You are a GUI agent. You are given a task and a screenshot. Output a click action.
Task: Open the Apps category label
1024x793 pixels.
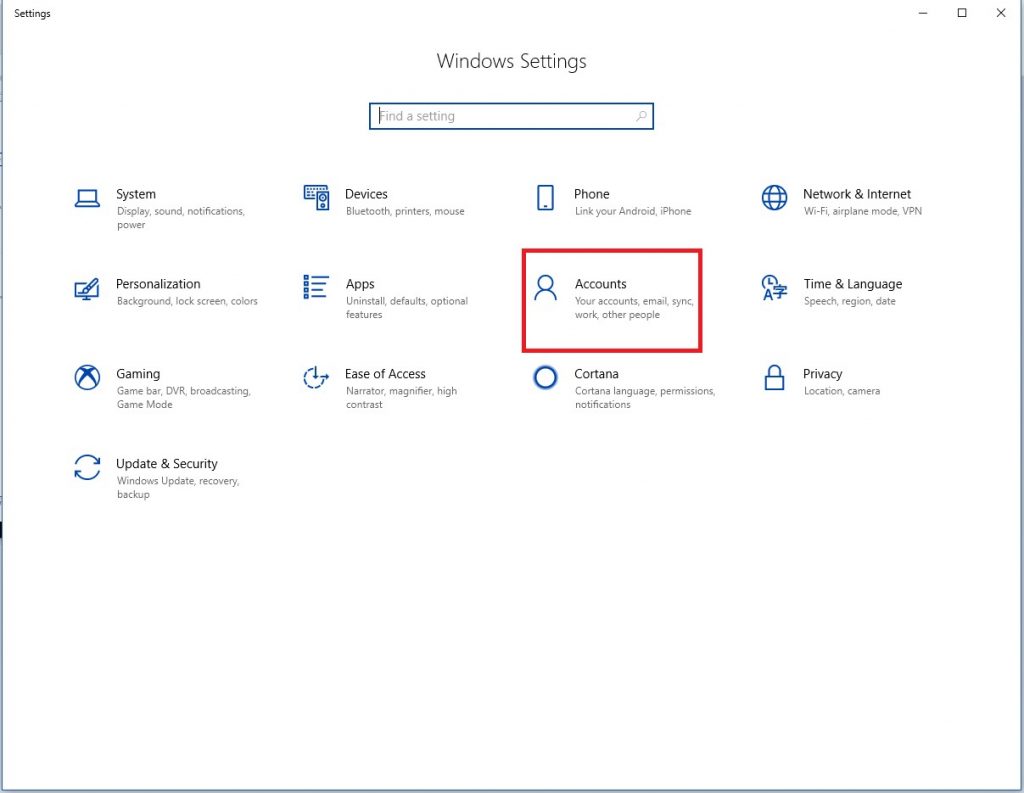[360, 284]
